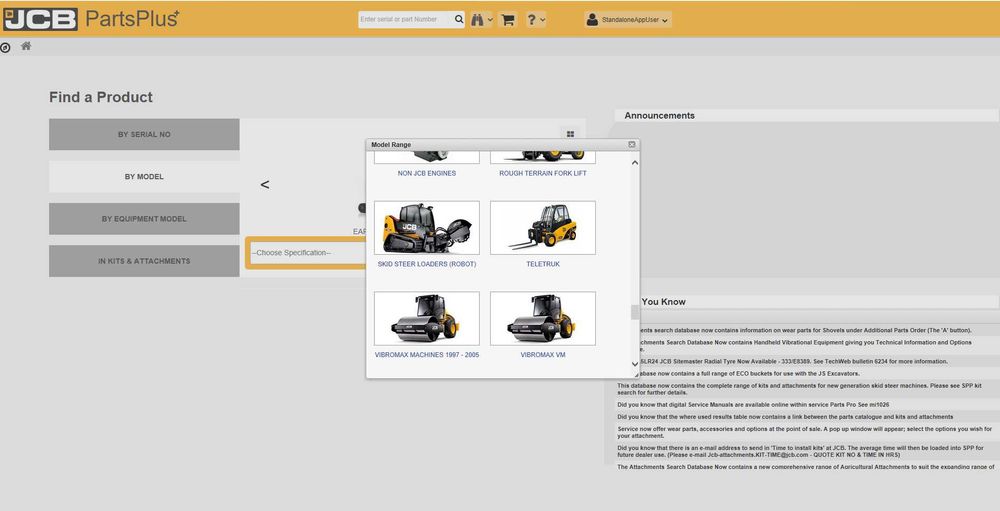Click SKID STEER LOADERS (ROBOT) link
The height and width of the screenshot is (511, 1000).
[x=427, y=264]
